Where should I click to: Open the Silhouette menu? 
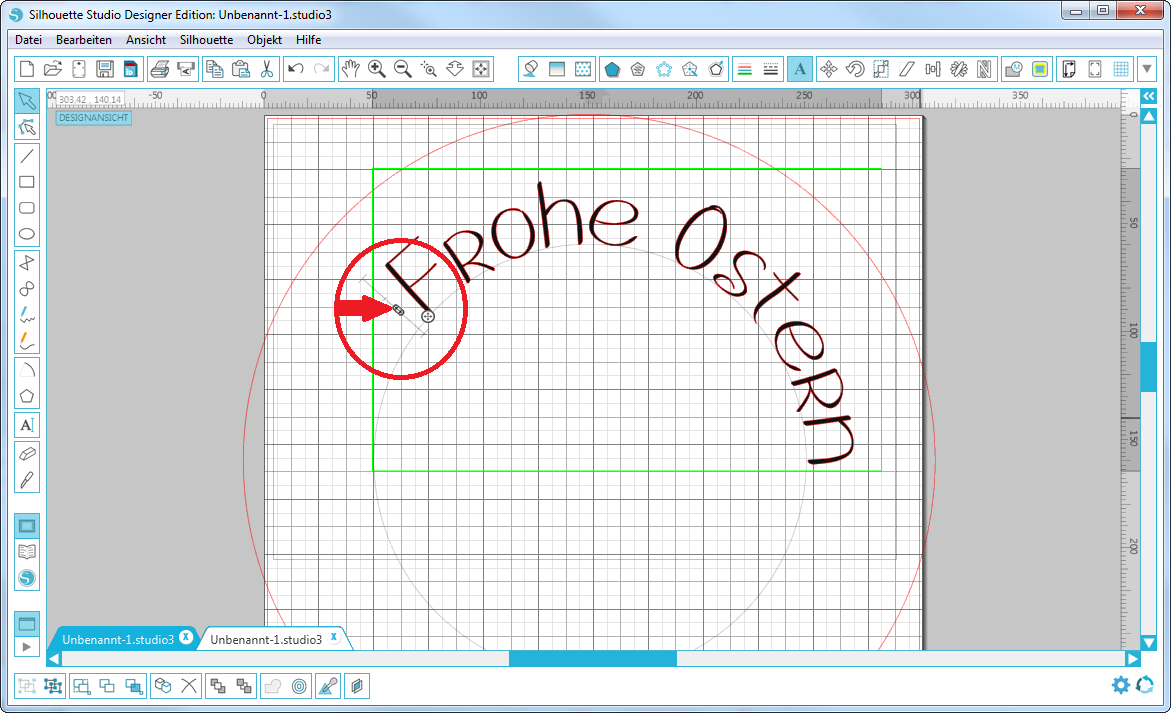coord(206,40)
